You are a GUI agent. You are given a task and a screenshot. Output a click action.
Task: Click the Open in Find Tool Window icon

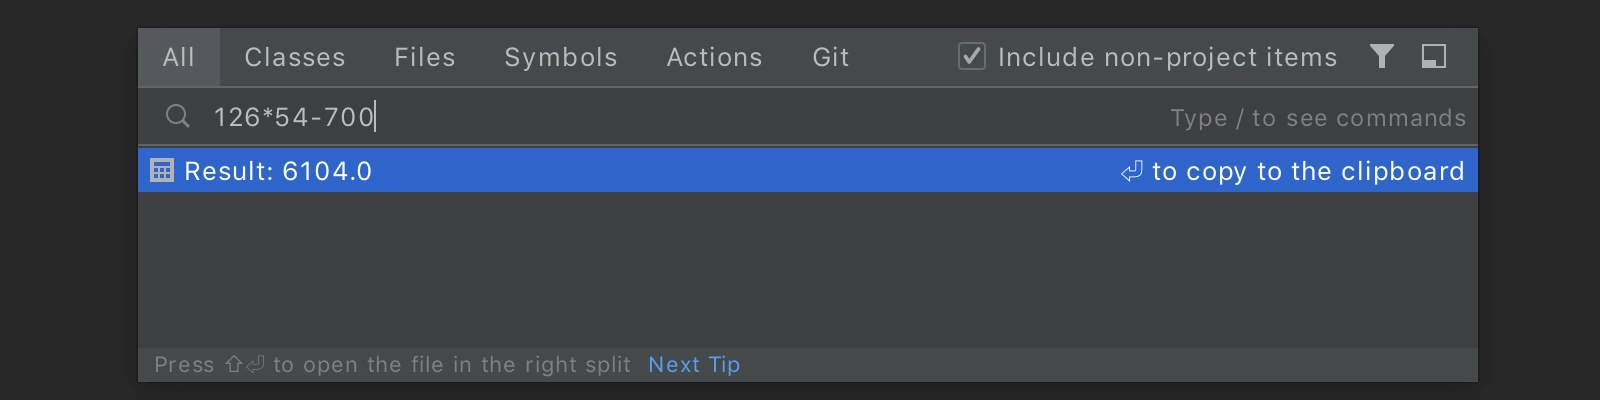click(1434, 56)
